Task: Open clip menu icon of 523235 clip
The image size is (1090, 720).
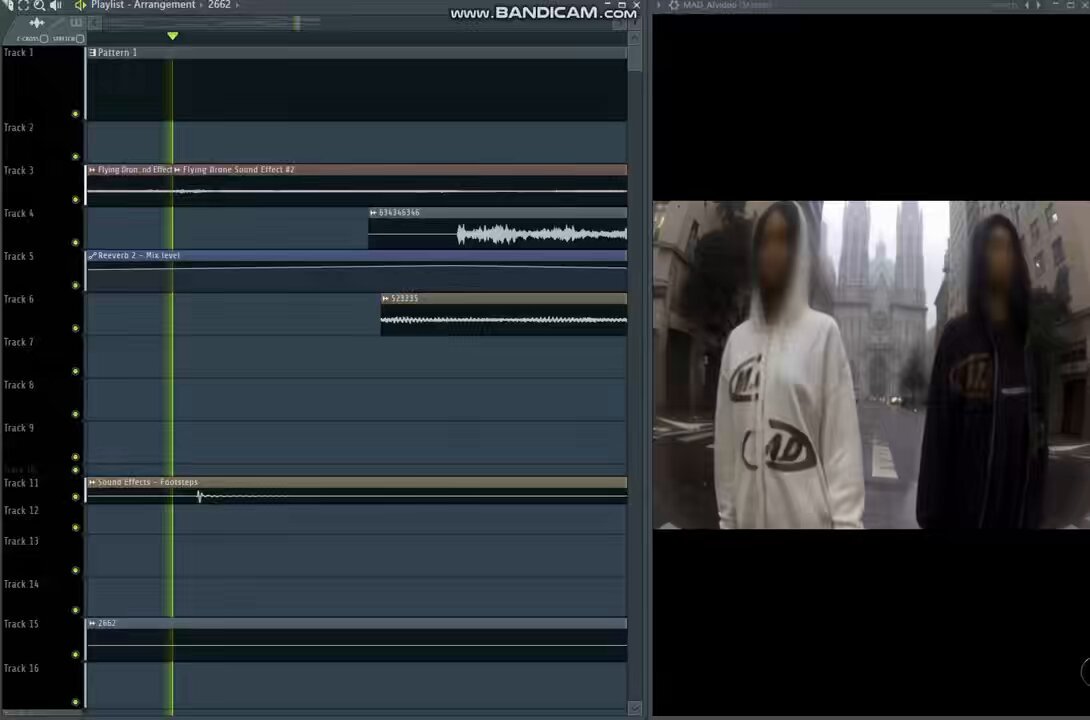Action: [386, 299]
